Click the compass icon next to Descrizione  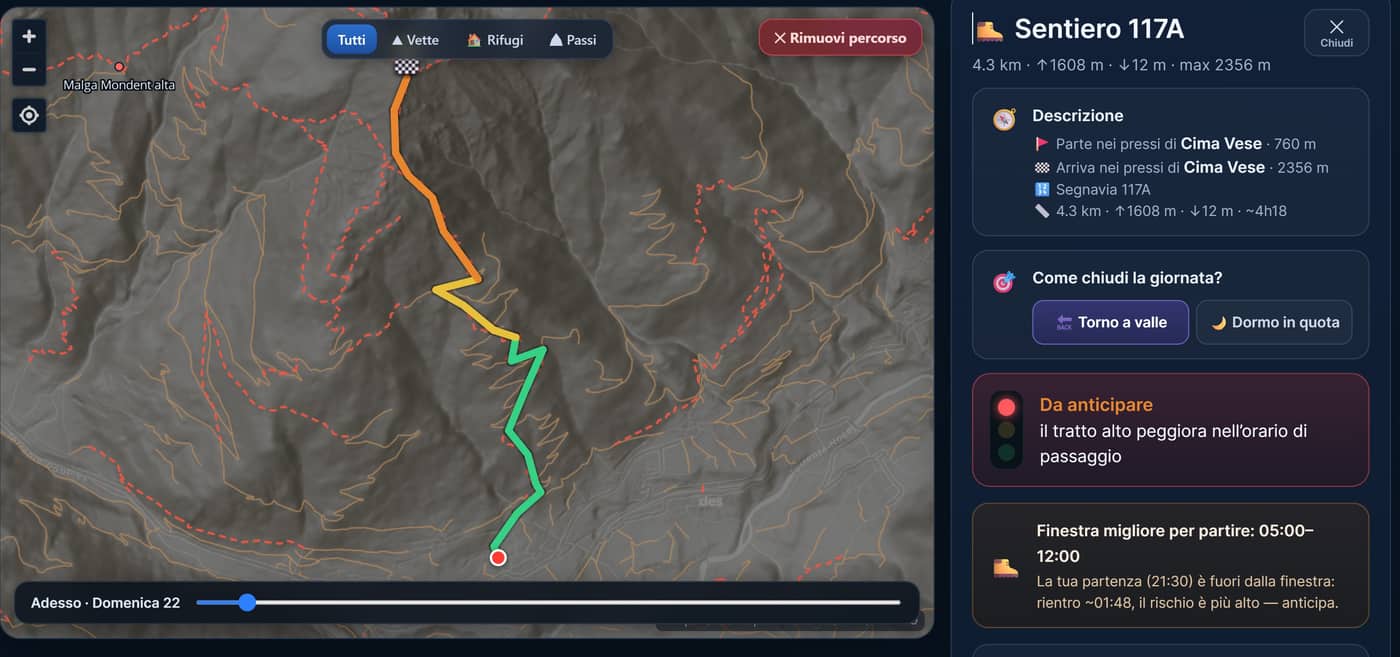tap(1004, 119)
